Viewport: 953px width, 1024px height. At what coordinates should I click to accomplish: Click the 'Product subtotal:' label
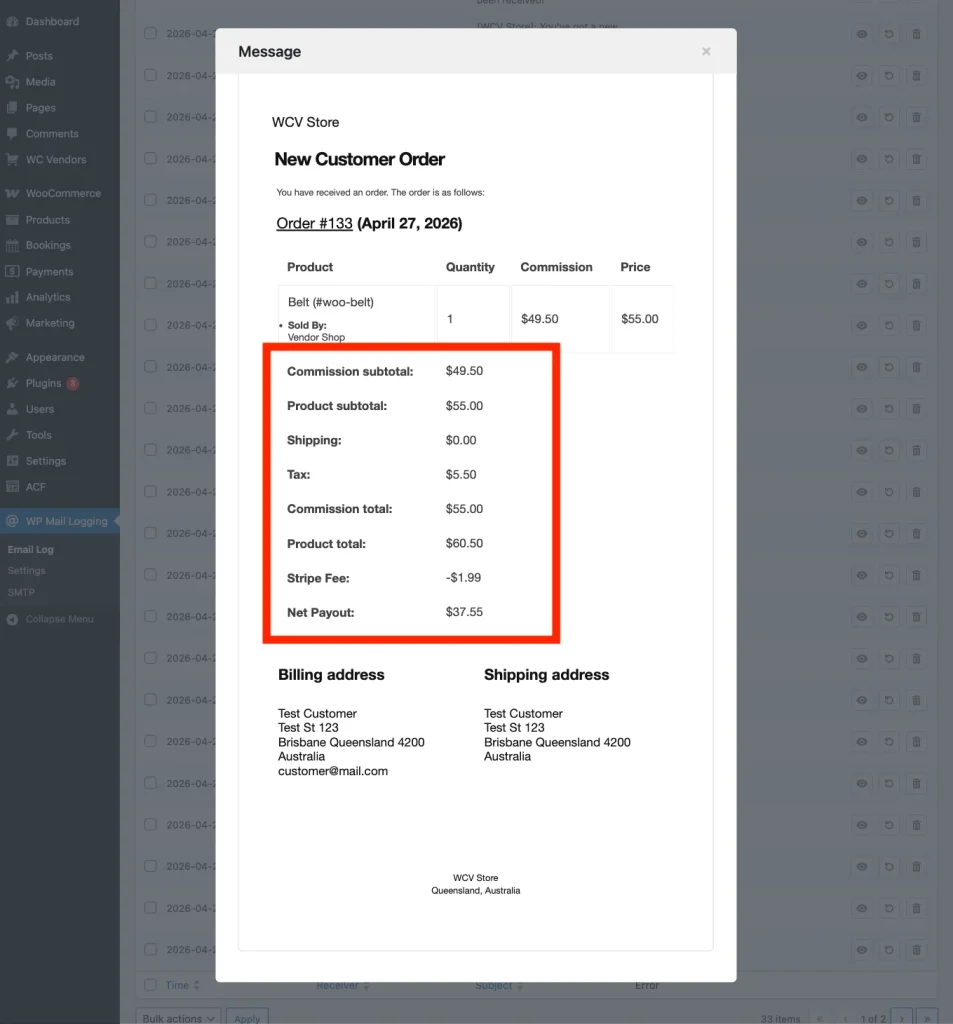point(337,406)
